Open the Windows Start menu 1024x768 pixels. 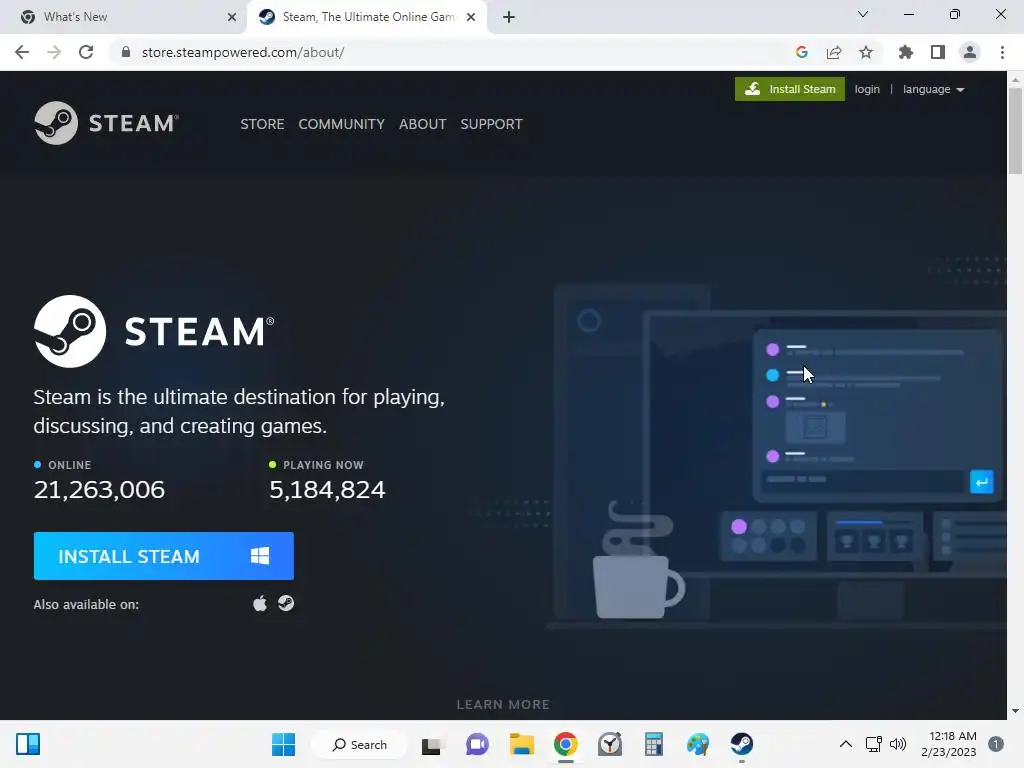pyautogui.click(x=283, y=744)
